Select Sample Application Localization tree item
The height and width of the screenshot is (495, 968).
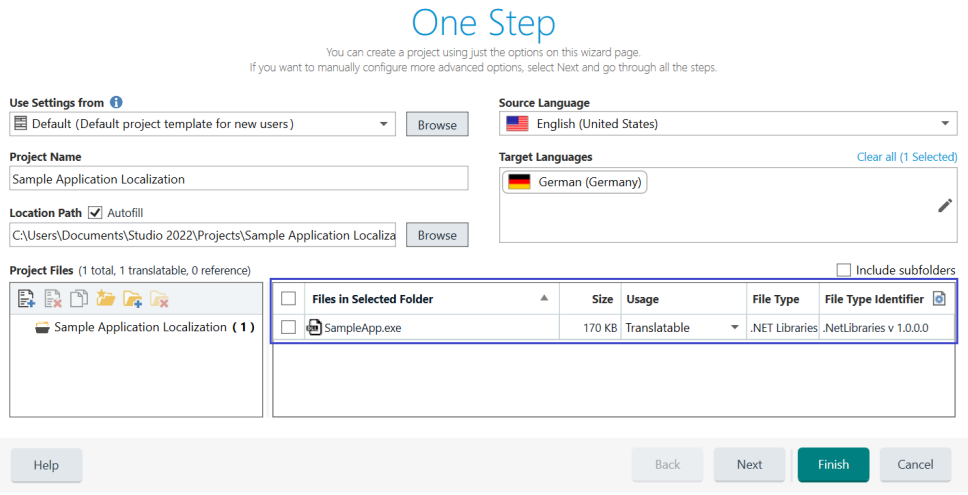click(x=144, y=327)
